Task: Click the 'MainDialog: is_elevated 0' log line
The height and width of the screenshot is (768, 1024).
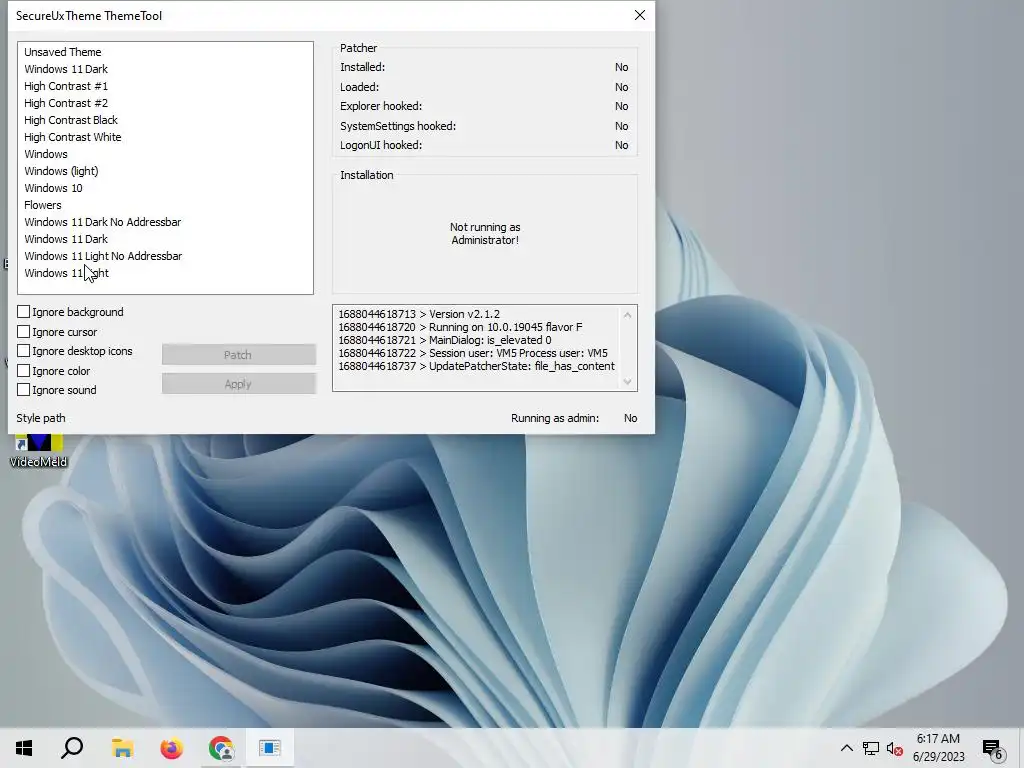Action: (x=445, y=340)
